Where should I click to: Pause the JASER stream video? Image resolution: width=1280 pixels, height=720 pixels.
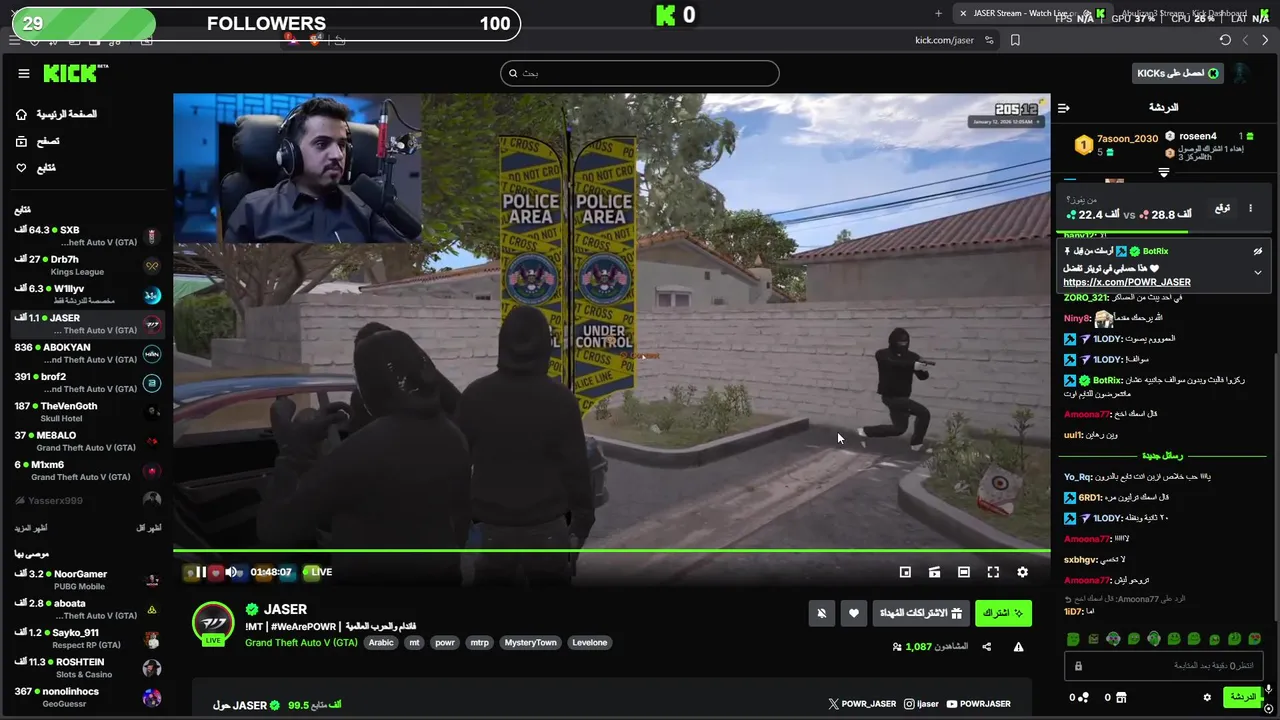[x=201, y=572]
